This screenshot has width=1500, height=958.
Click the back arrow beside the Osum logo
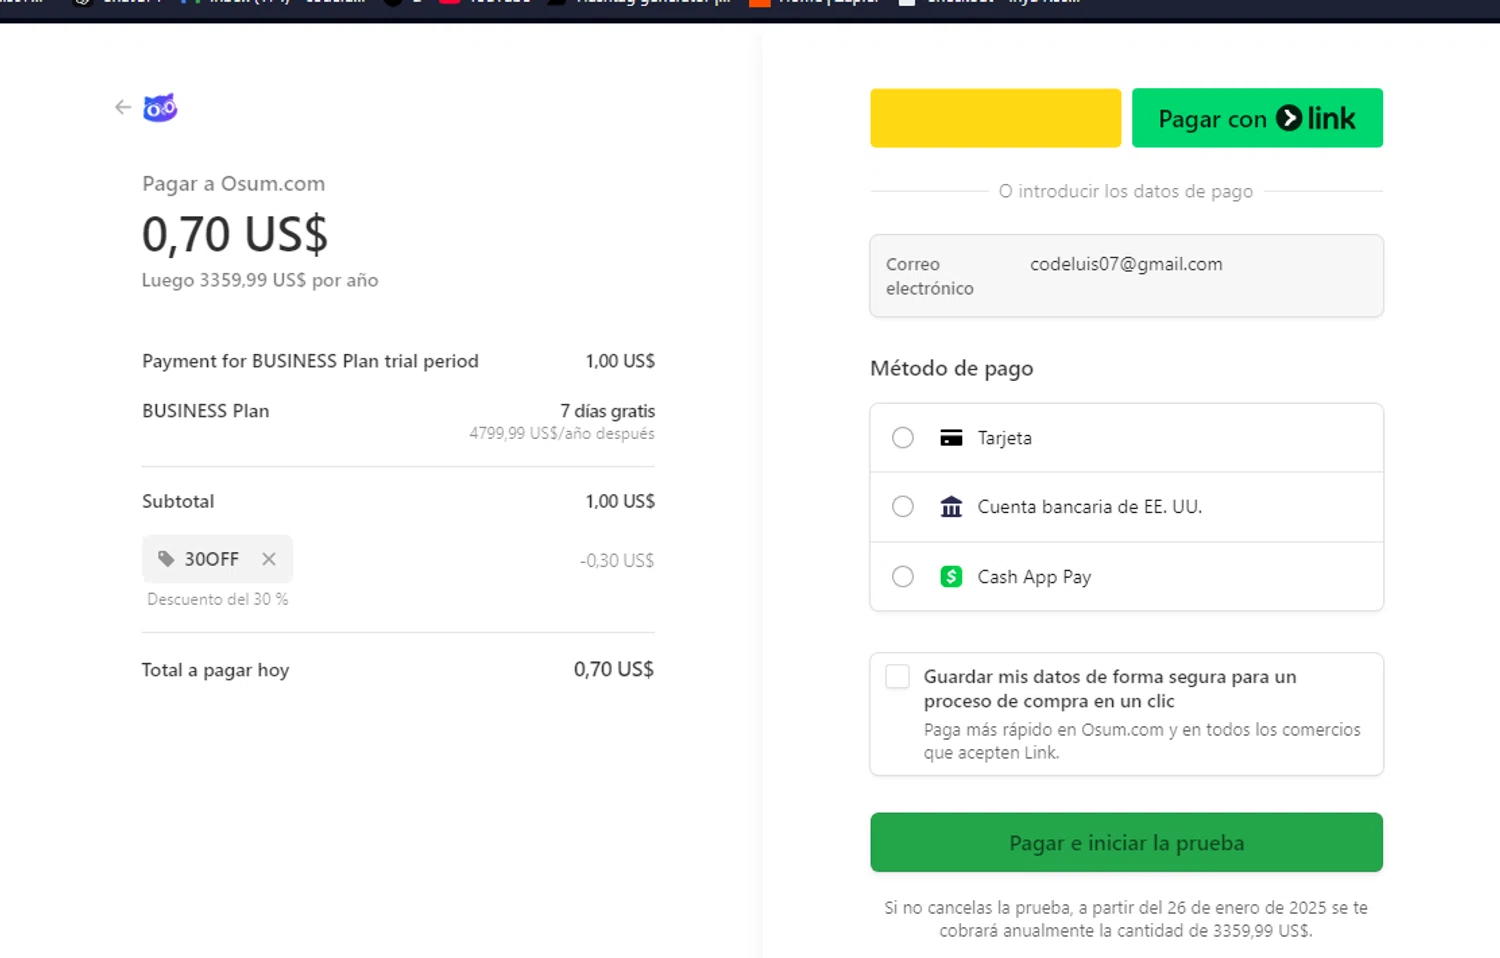(123, 107)
